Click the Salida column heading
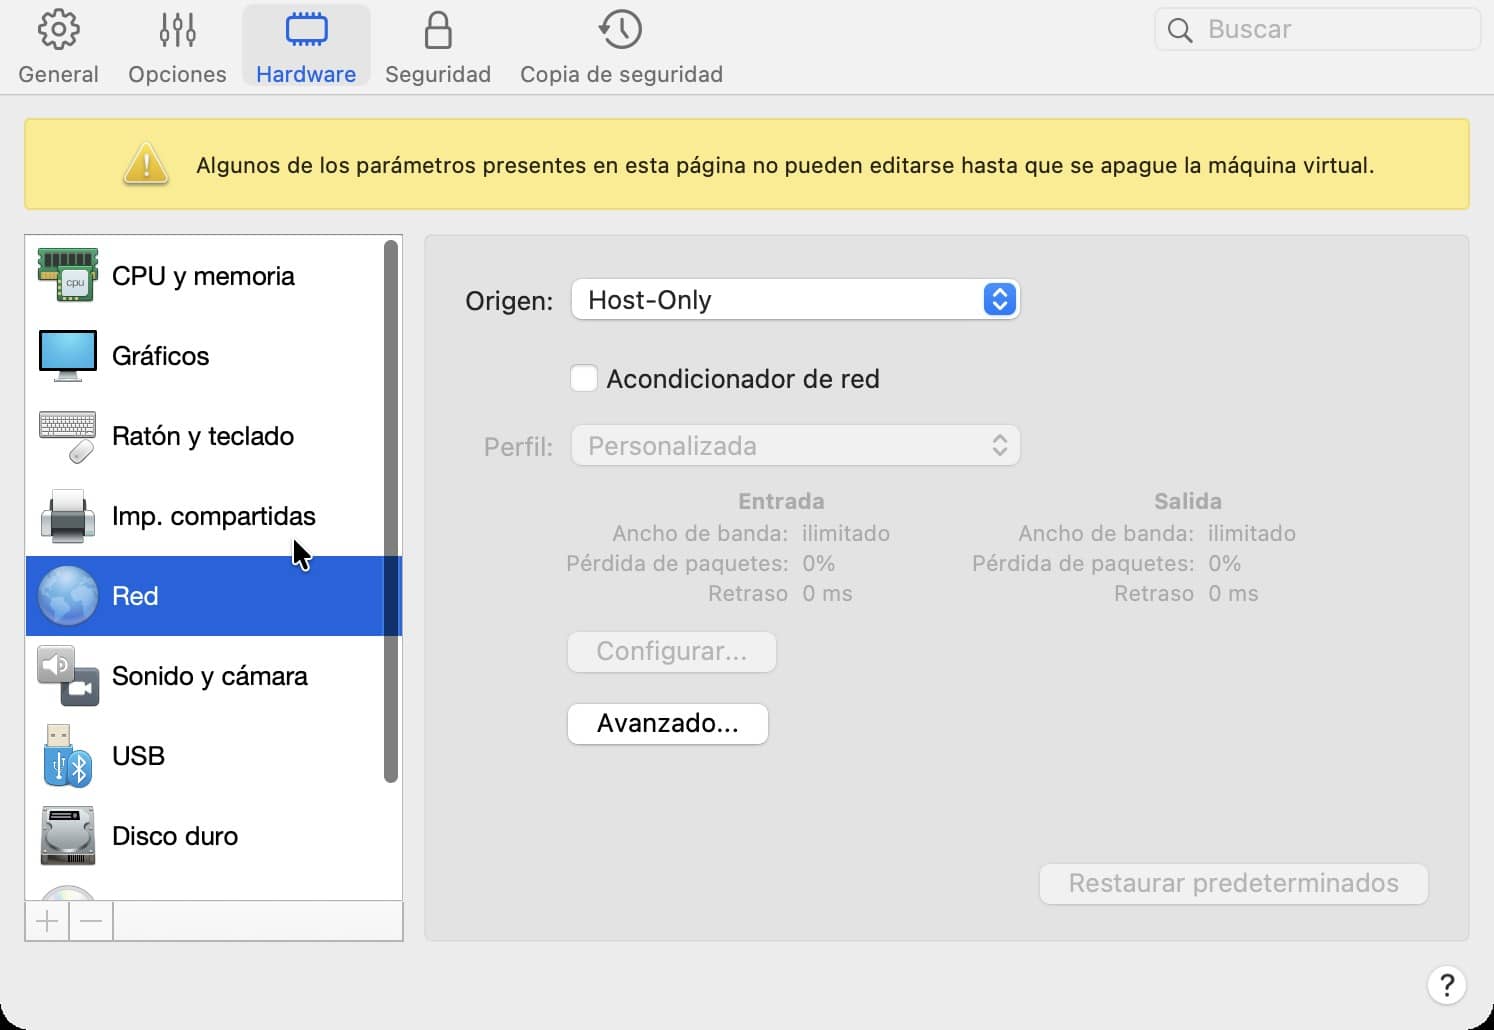The image size is (1494, 1030). coord(1188,501)
